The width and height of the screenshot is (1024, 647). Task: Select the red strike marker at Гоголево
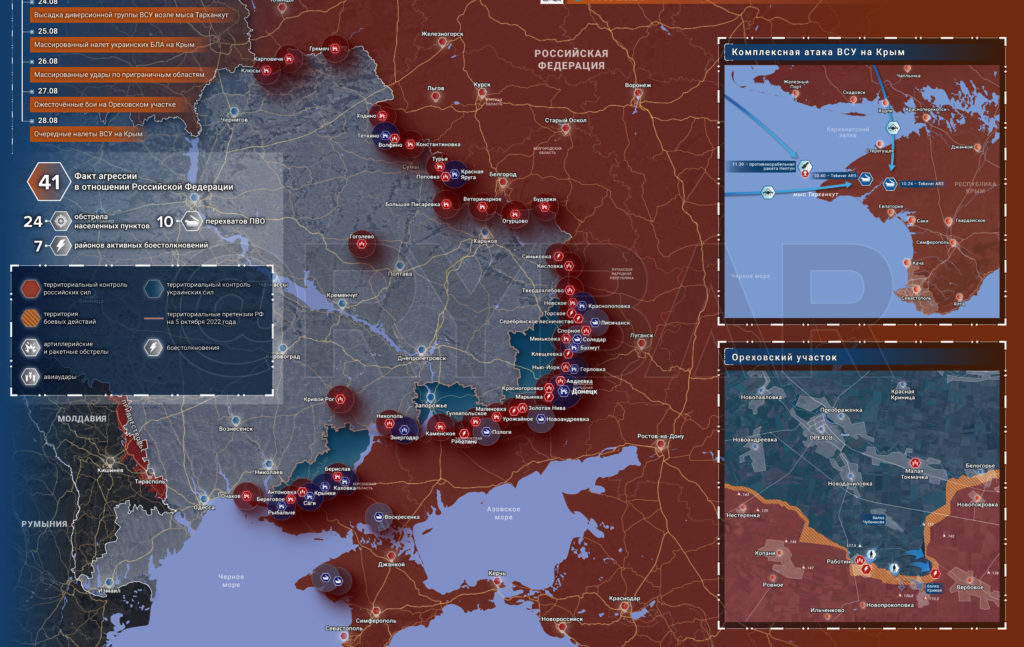point(361,245)
